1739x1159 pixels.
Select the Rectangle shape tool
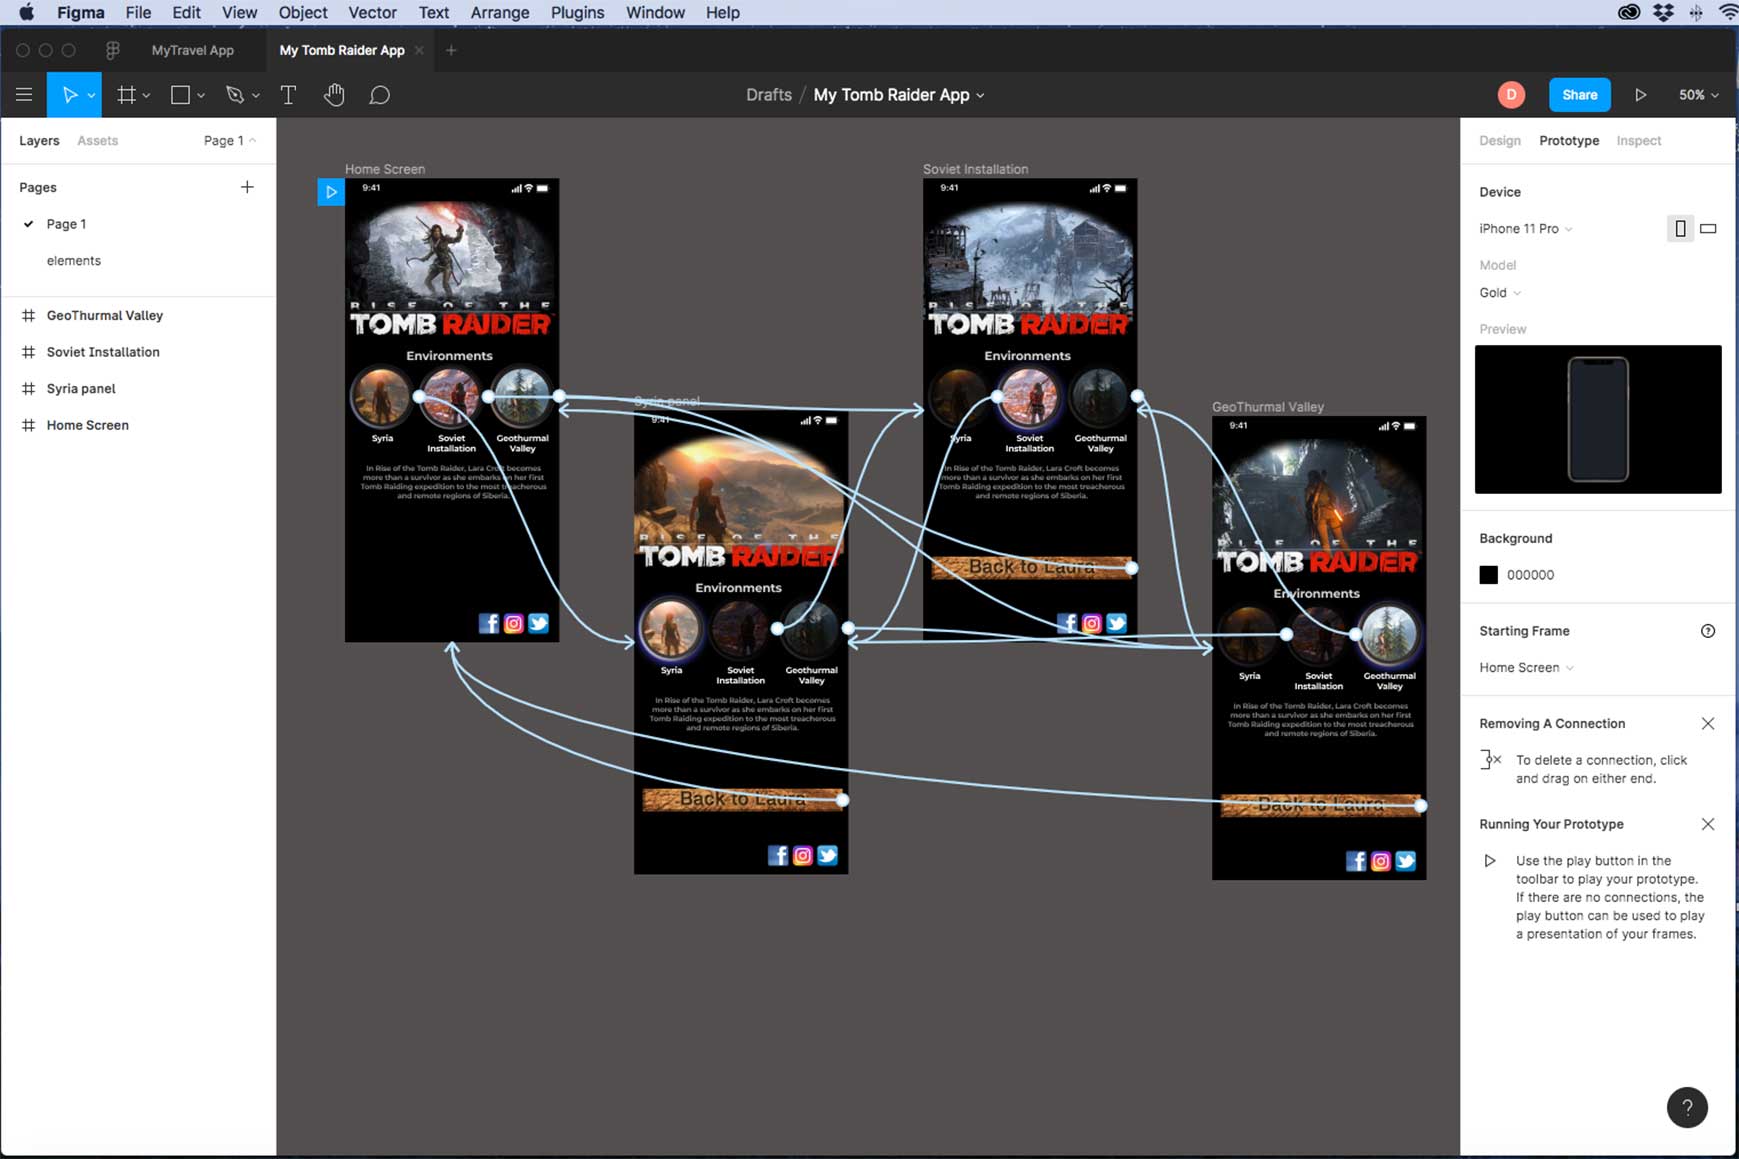click(180, 95)
